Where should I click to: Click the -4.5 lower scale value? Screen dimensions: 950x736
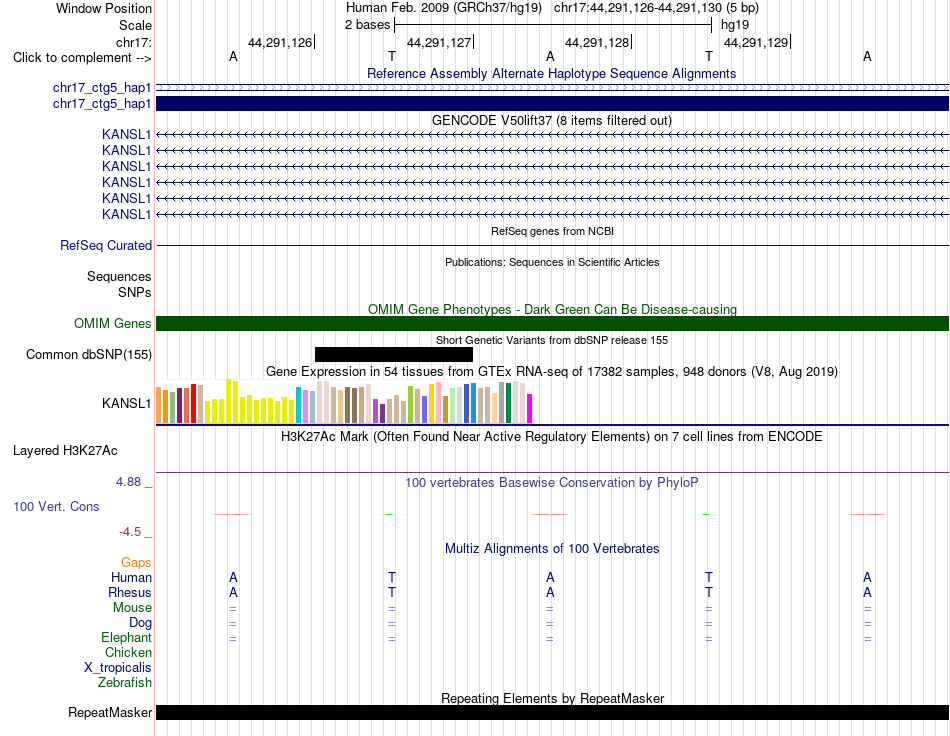pos(130,532)
